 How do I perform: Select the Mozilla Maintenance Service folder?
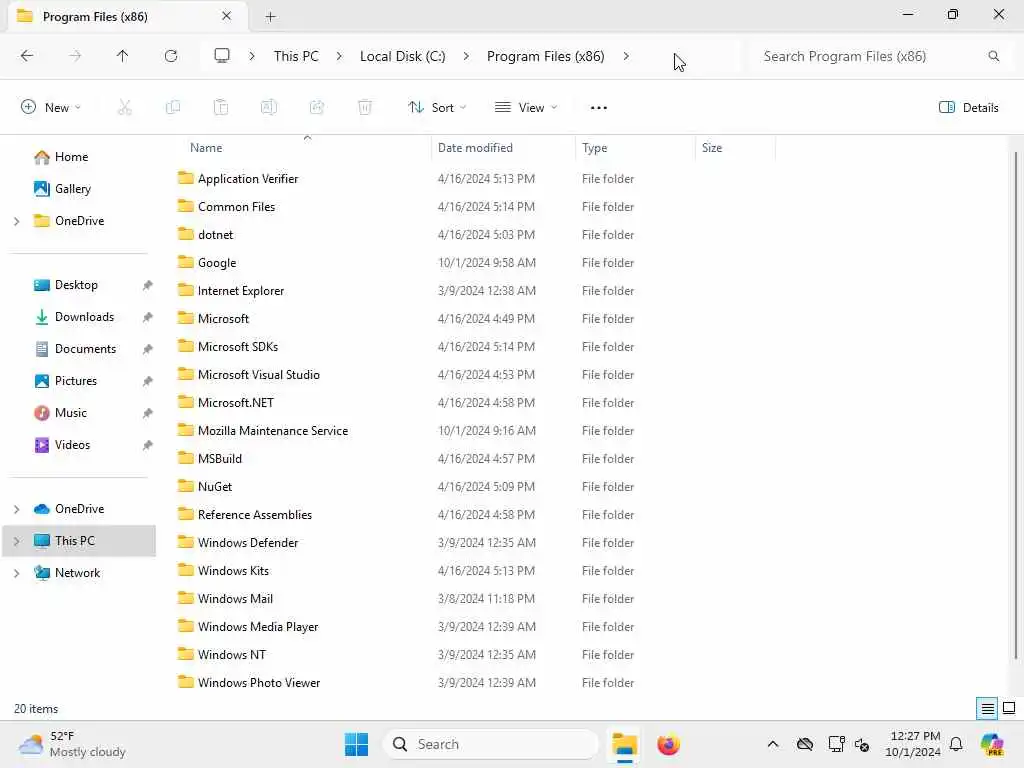click(273, 430)
